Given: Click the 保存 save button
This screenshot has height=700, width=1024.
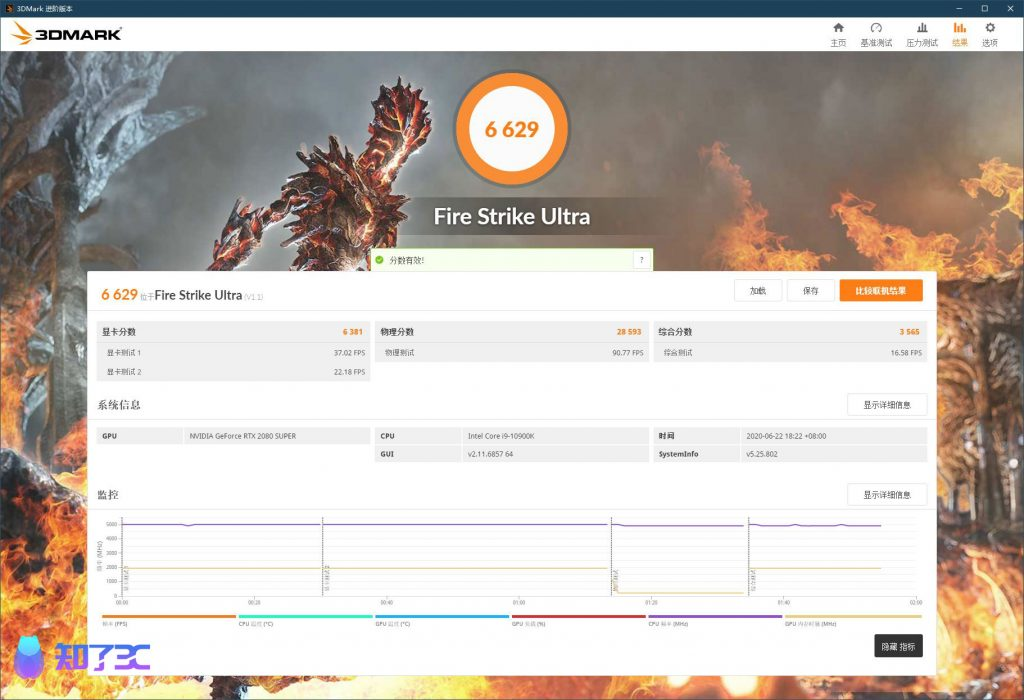Looking at the screenshot, I should point(810,291).
